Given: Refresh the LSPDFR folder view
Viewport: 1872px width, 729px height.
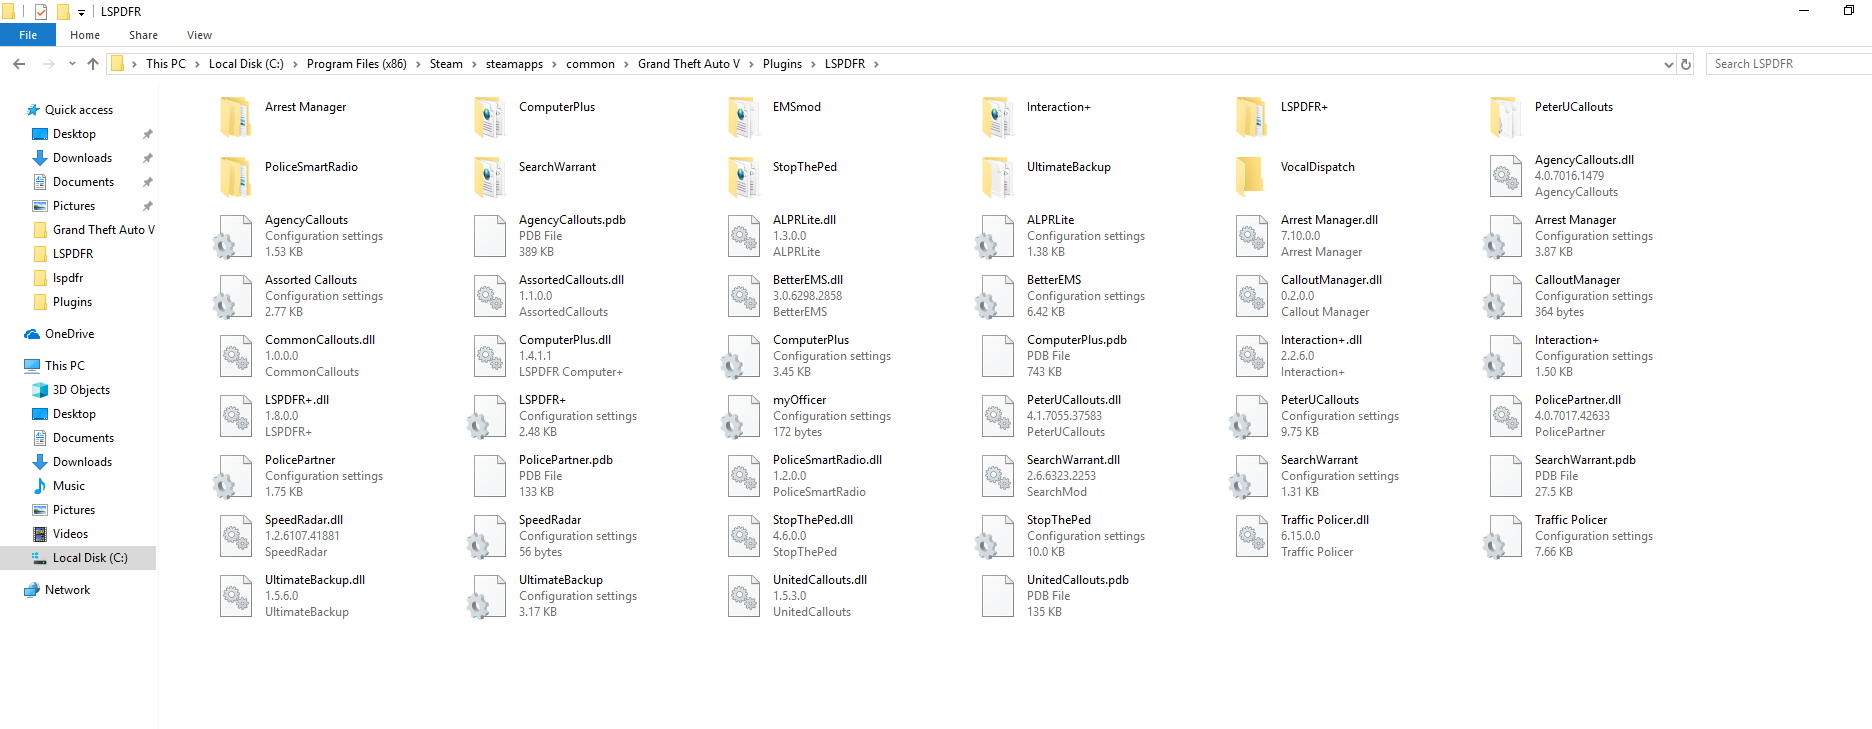Looking at the screenshot, I should pos(1686,64).
